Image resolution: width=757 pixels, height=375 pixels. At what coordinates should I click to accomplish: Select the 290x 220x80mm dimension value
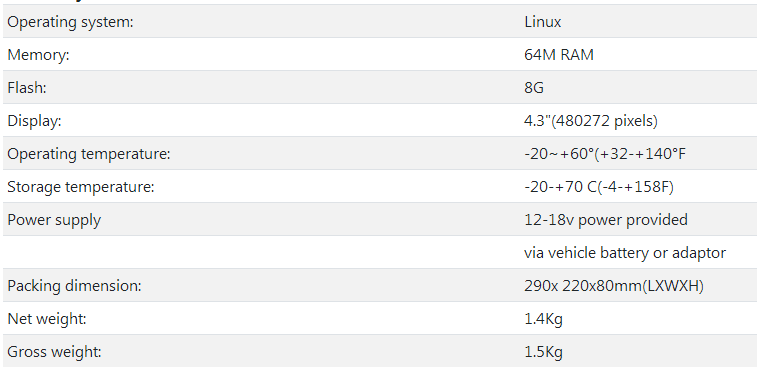coord(614,286)
